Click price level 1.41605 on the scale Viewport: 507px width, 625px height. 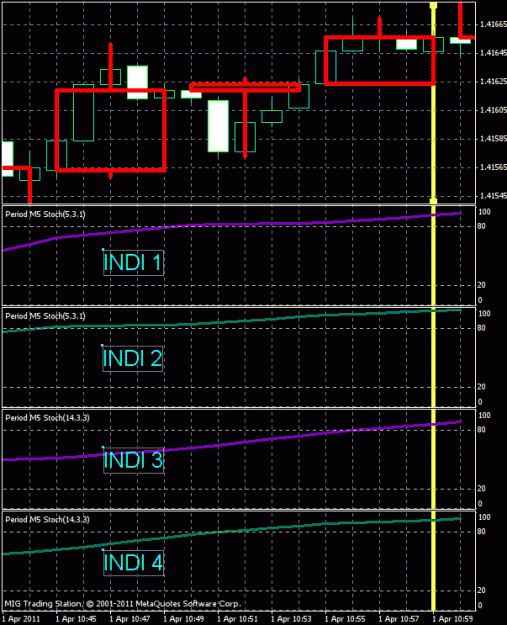point(493,110)
